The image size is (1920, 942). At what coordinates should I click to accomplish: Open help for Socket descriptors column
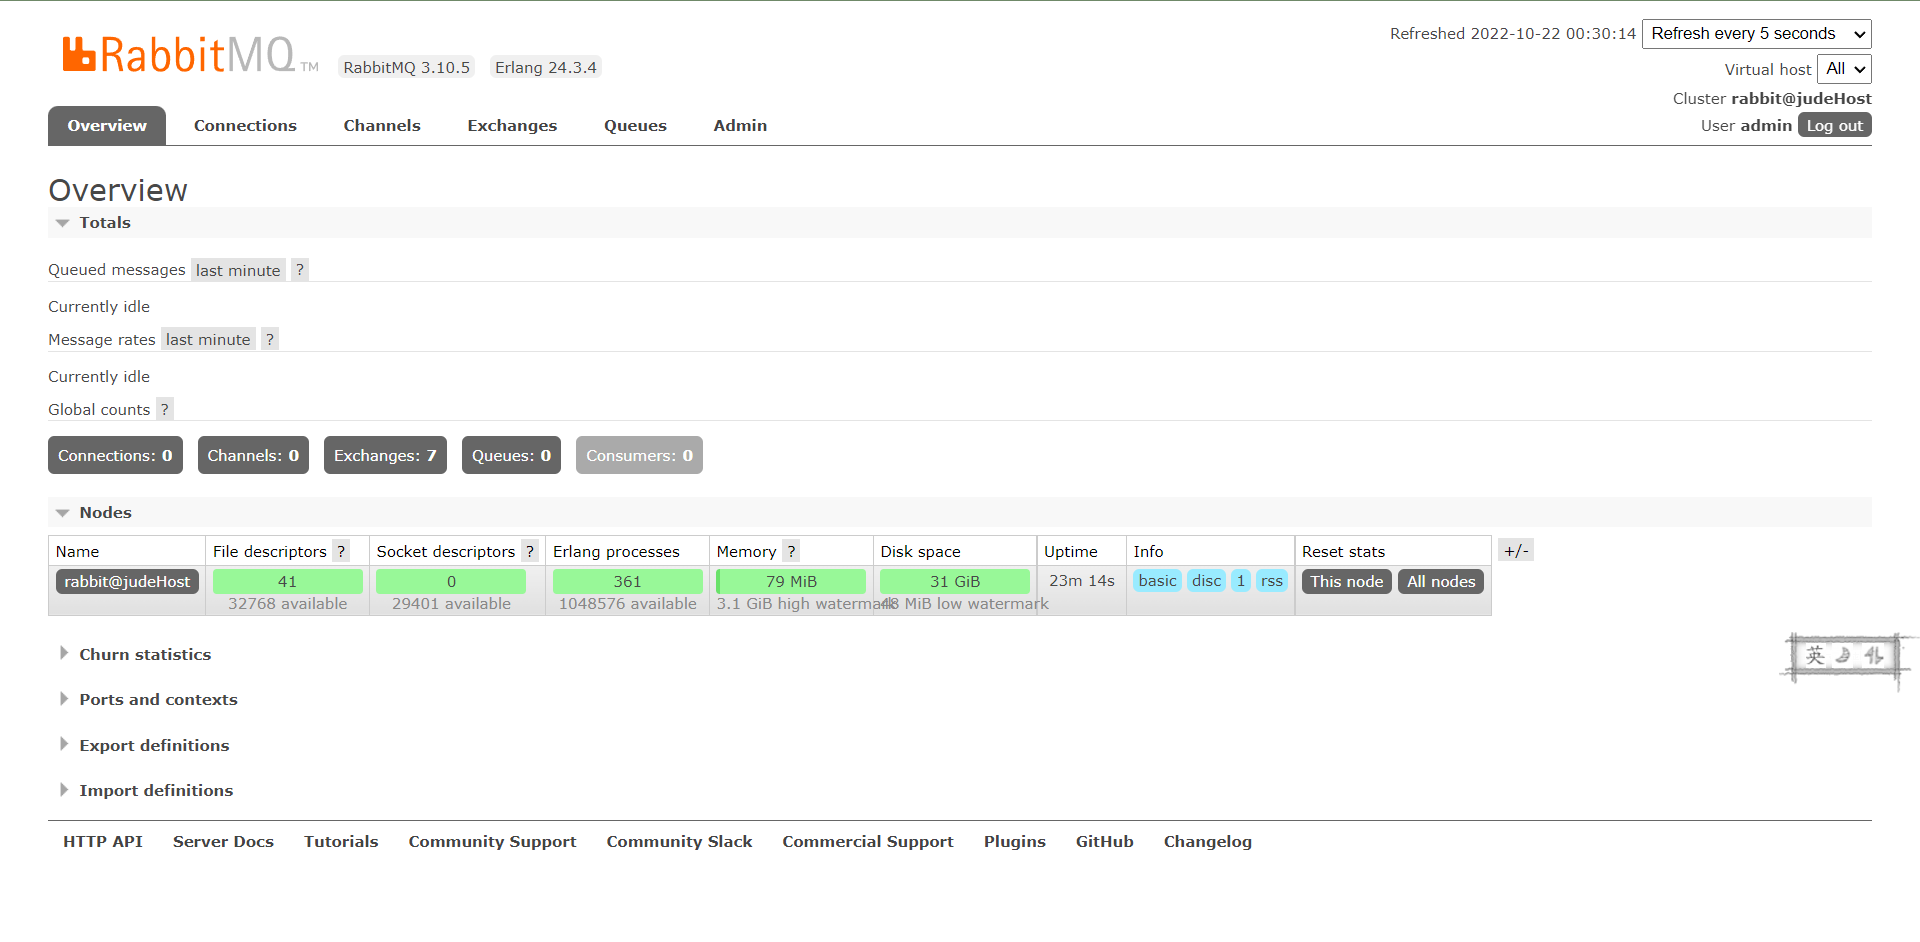pos(530,551)
